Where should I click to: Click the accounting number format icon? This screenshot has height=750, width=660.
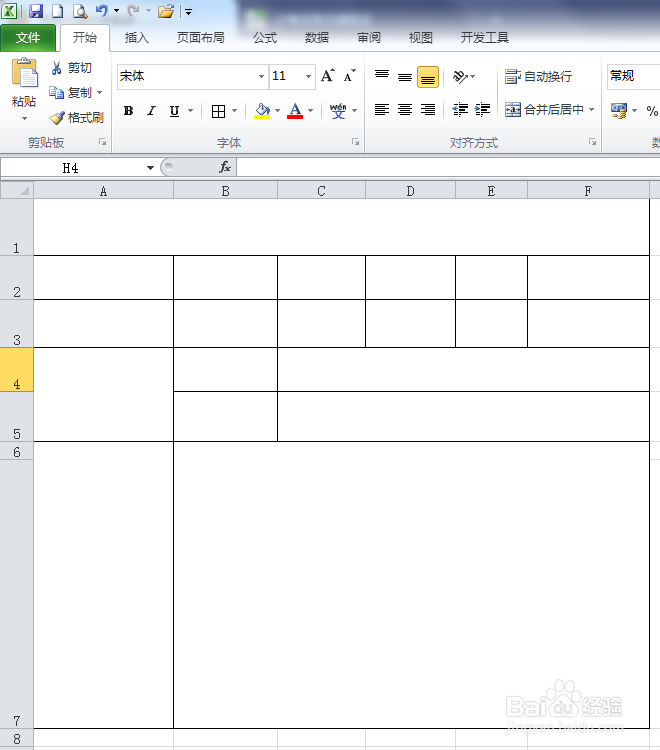pyautogui.click(x=619, y=111)
